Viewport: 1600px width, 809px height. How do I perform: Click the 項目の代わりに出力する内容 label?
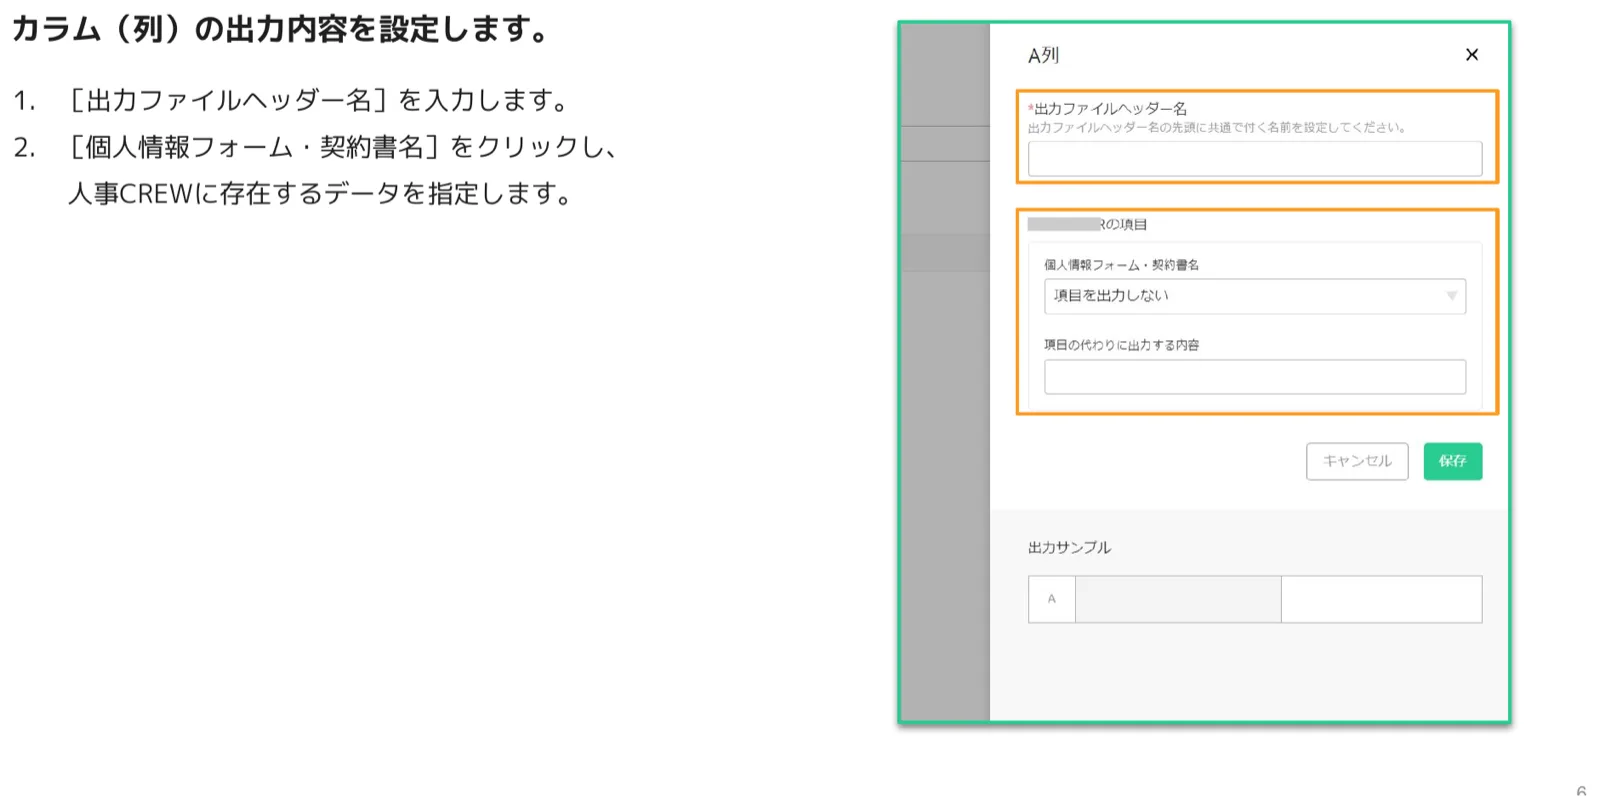click(1121, 345)
